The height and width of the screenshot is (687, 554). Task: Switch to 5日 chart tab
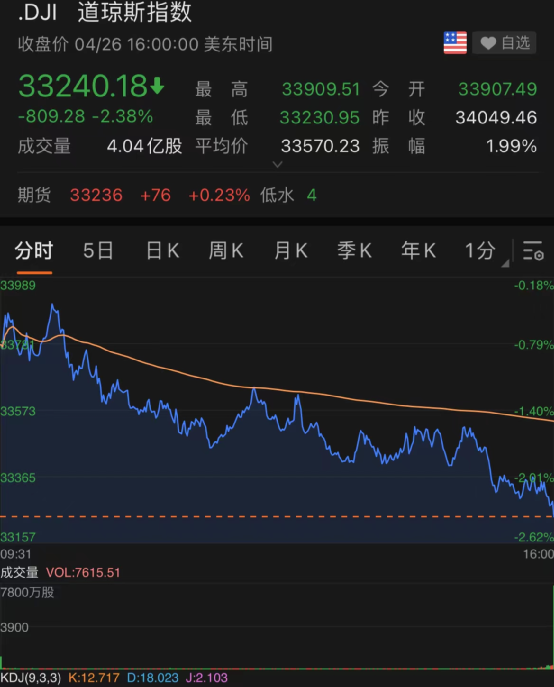pyautogui.click(x=98, y=251)
